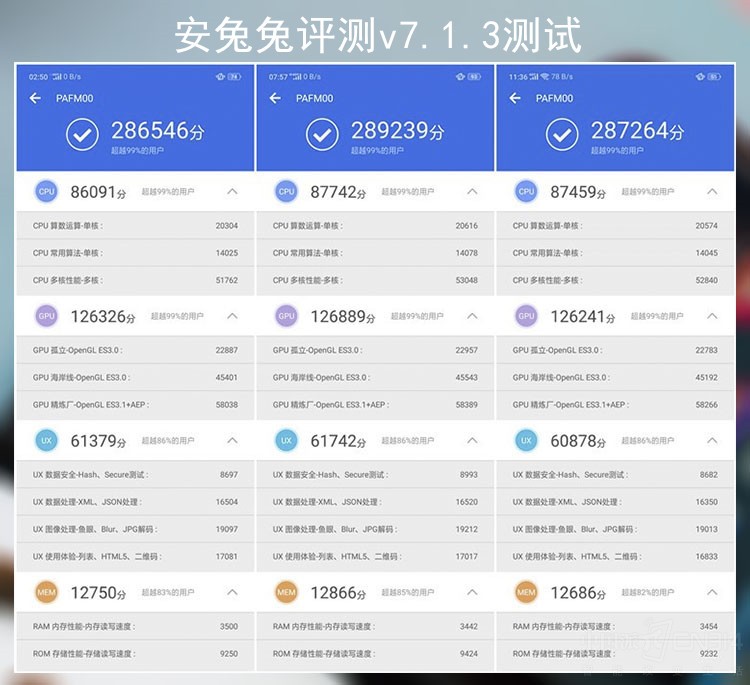This screenshot has height=685, width=750.
Task: Click battery icon in 11:36 status bar
Action: 714,77
